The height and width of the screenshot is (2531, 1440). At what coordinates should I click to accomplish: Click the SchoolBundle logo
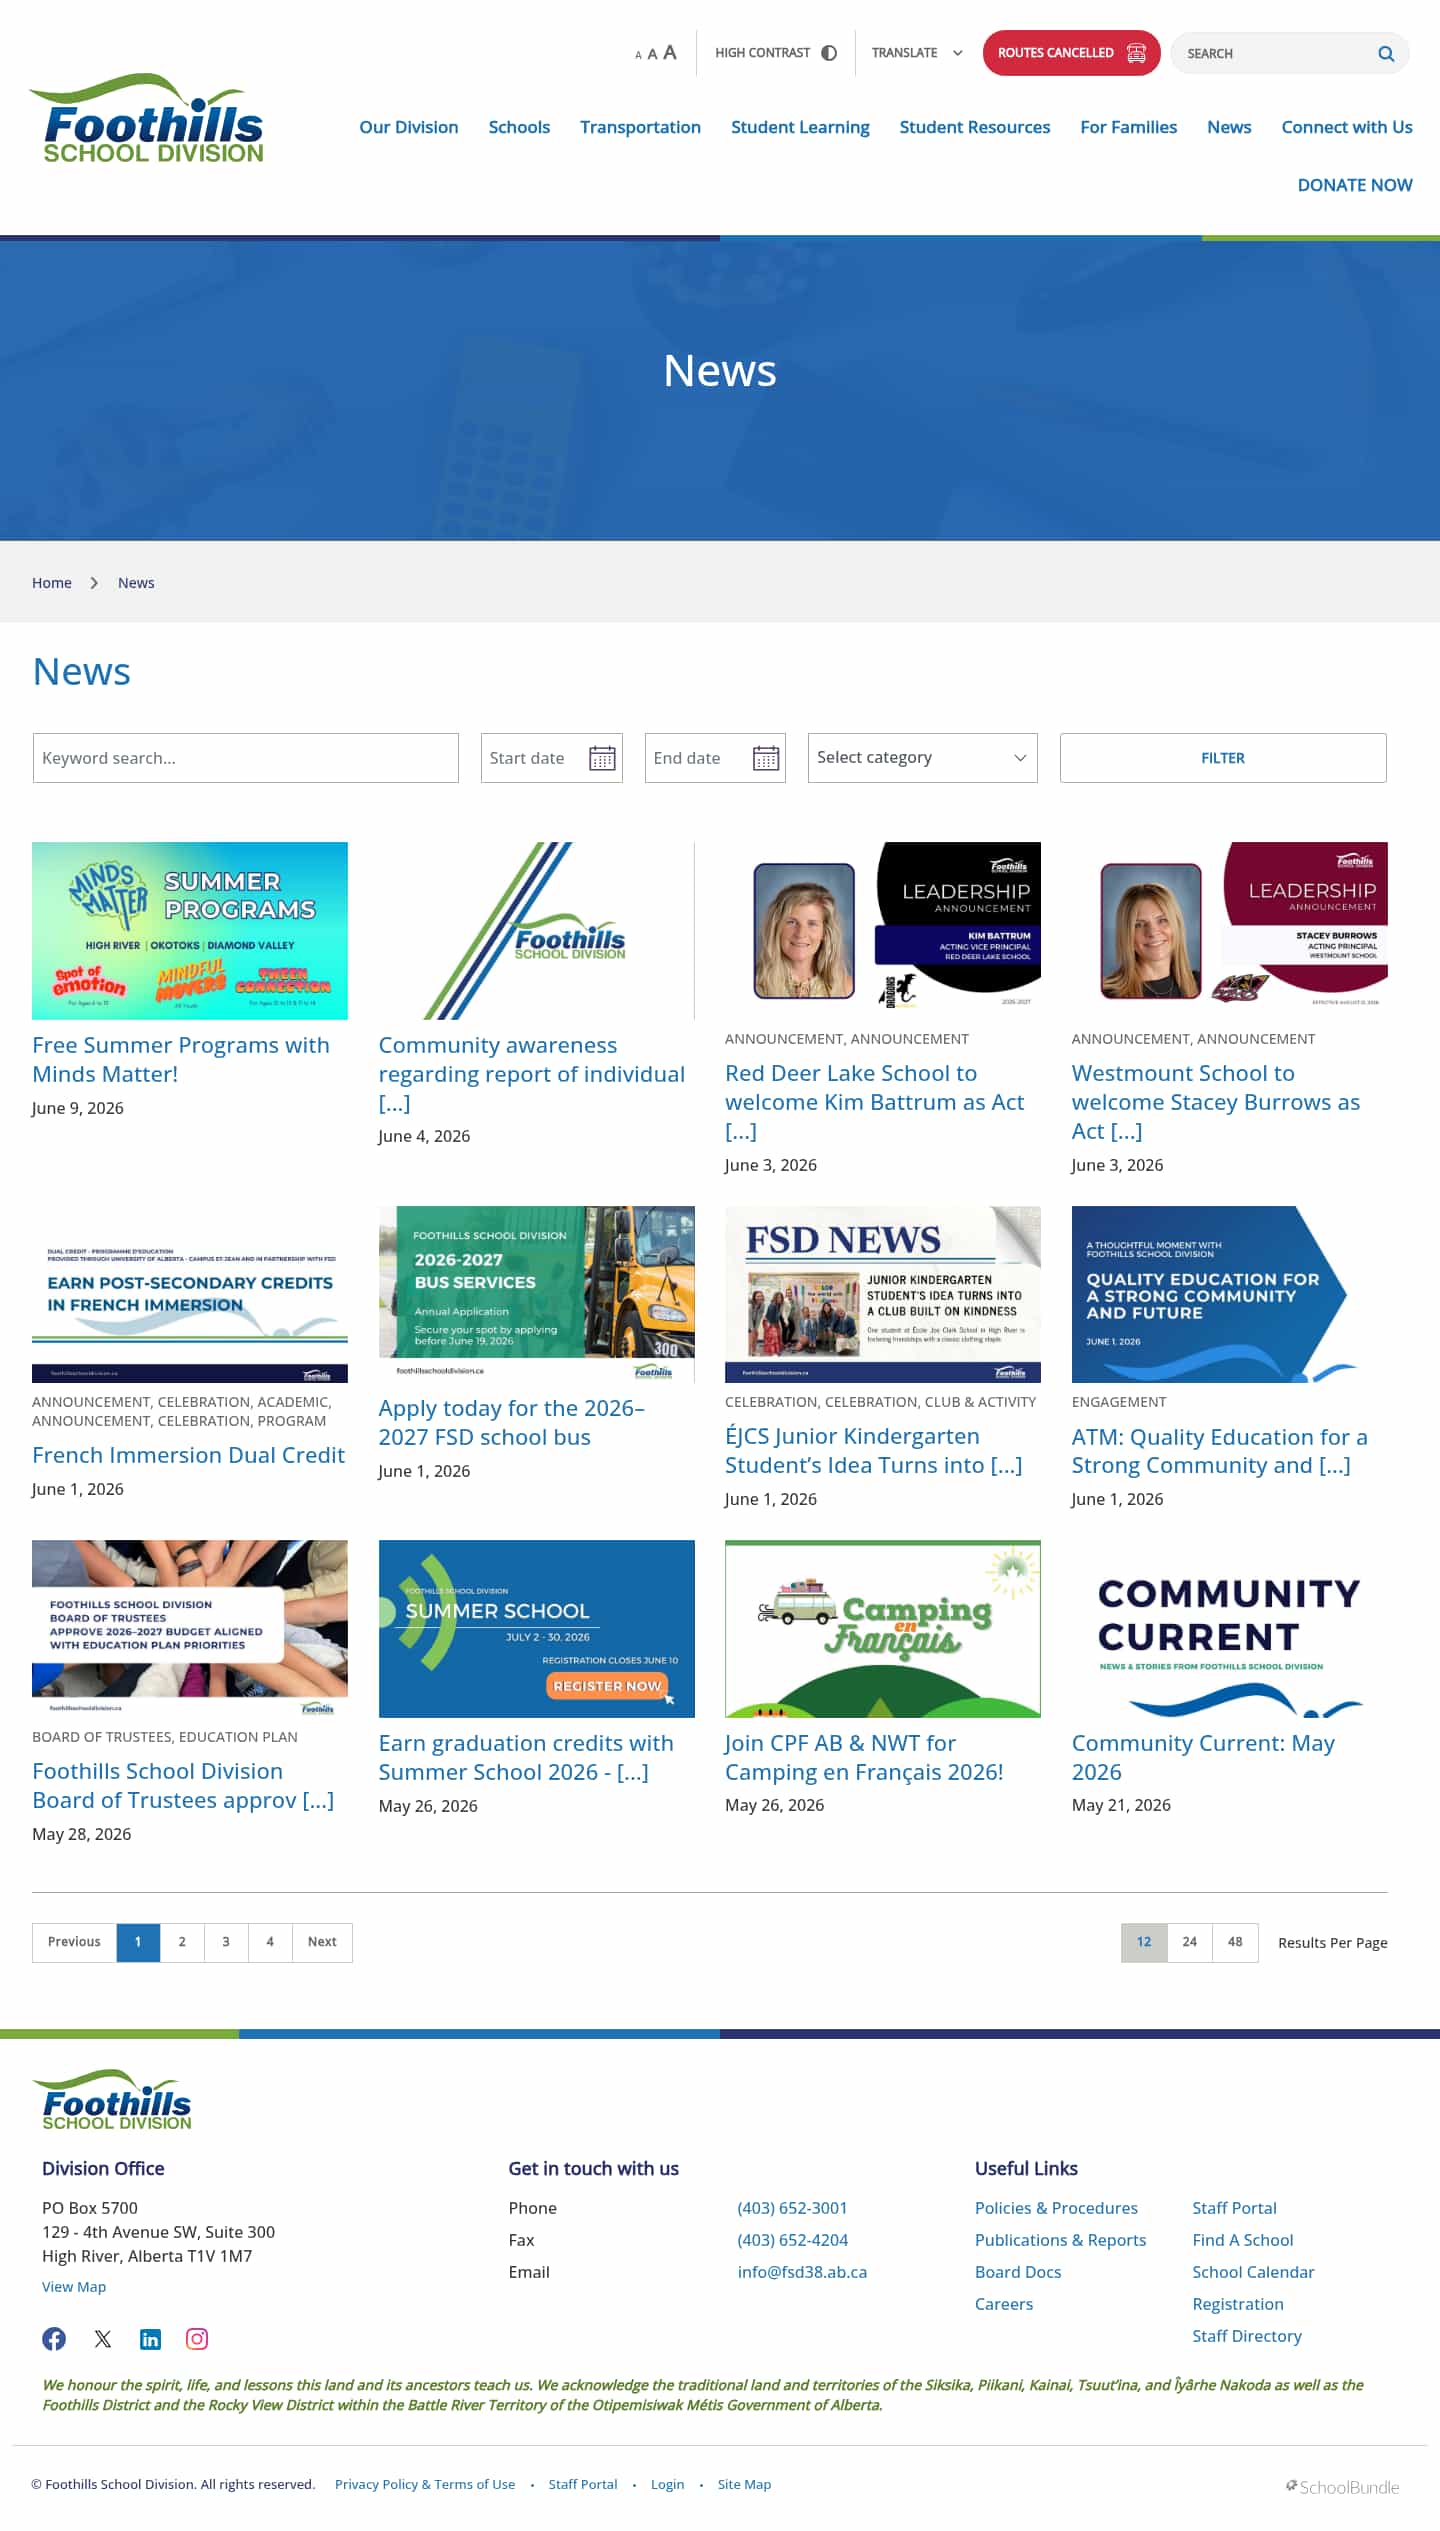[1342, 2486]
